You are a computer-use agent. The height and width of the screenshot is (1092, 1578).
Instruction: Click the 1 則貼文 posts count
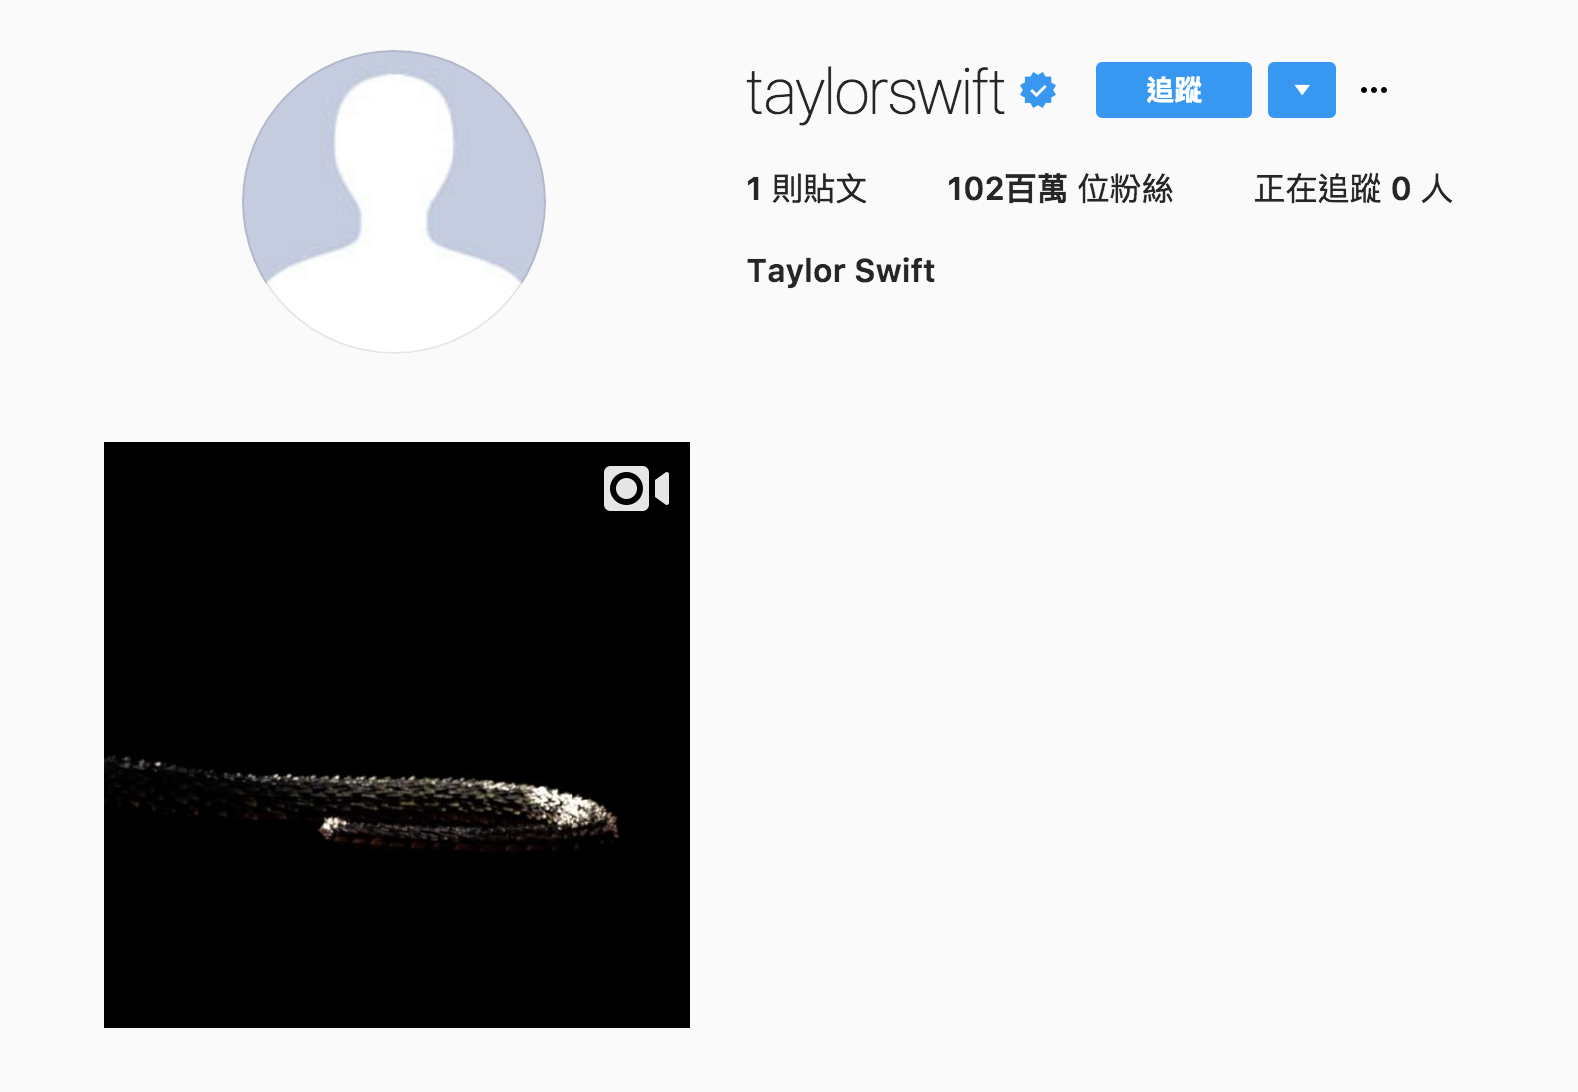point(807,189)
